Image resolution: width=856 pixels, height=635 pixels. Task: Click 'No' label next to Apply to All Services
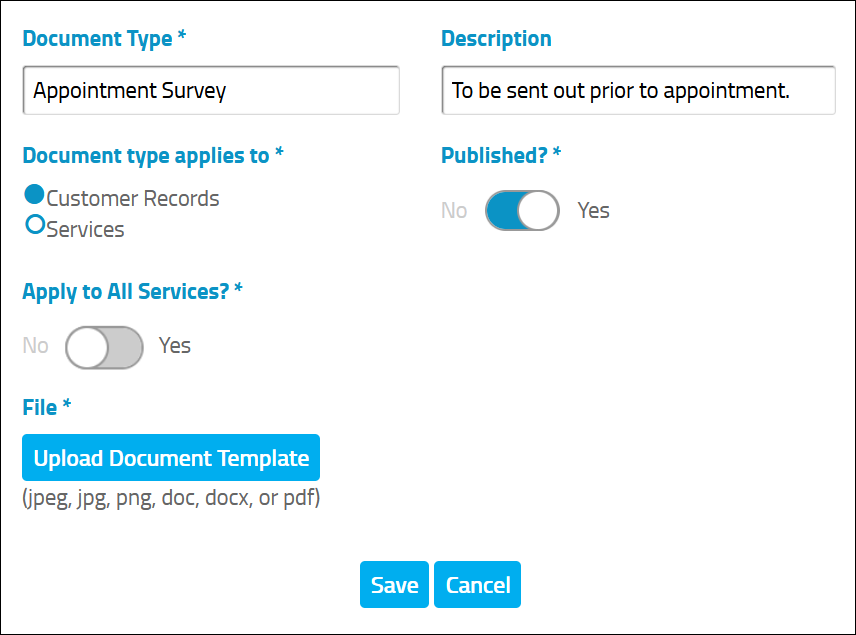[35, 346]
